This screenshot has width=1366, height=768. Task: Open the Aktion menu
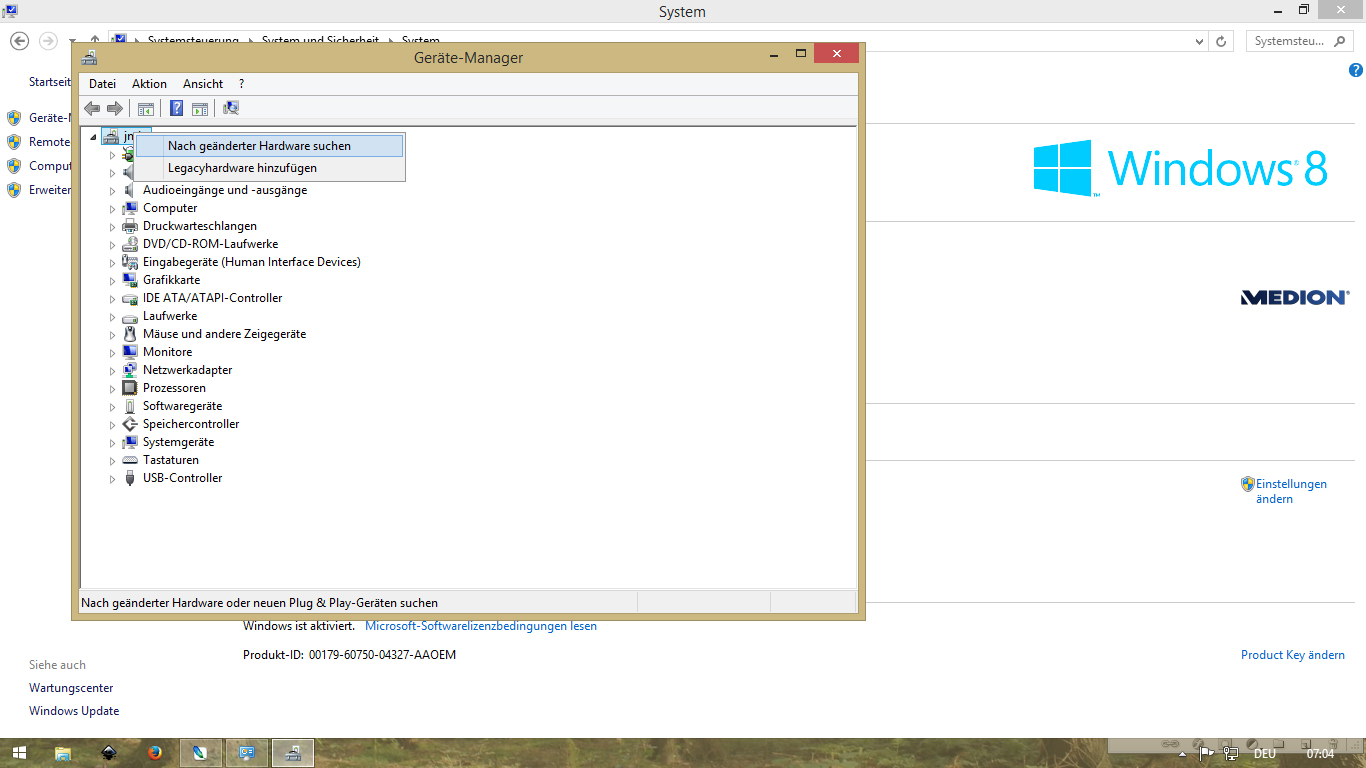click(149, 84)
